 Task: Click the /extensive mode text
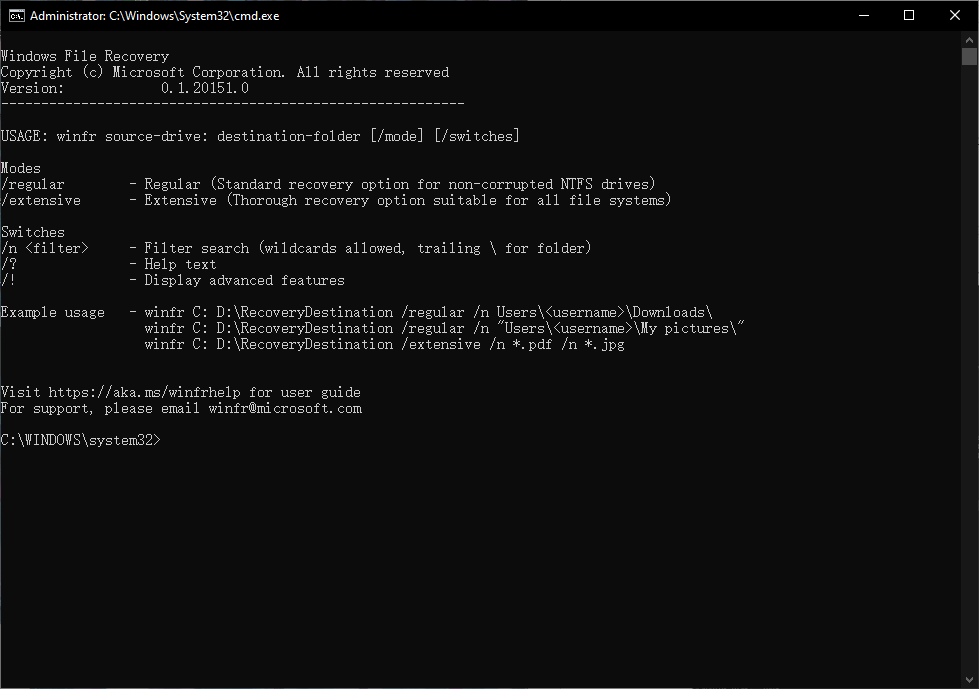(41, 200)
